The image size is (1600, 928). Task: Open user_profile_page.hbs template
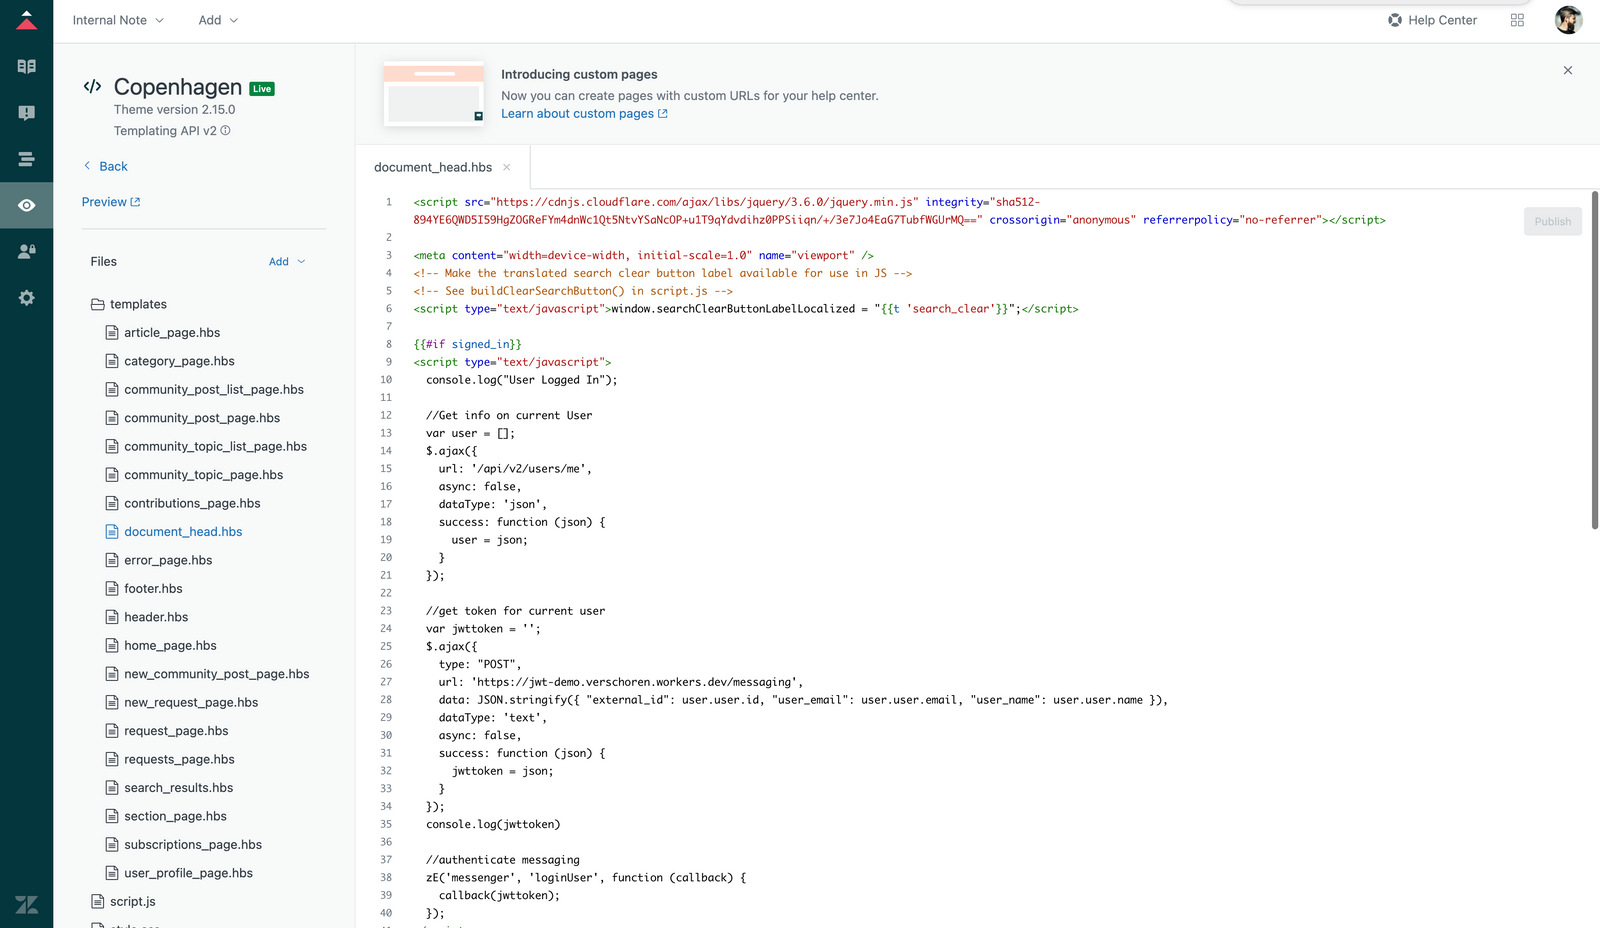pos(188,874)
